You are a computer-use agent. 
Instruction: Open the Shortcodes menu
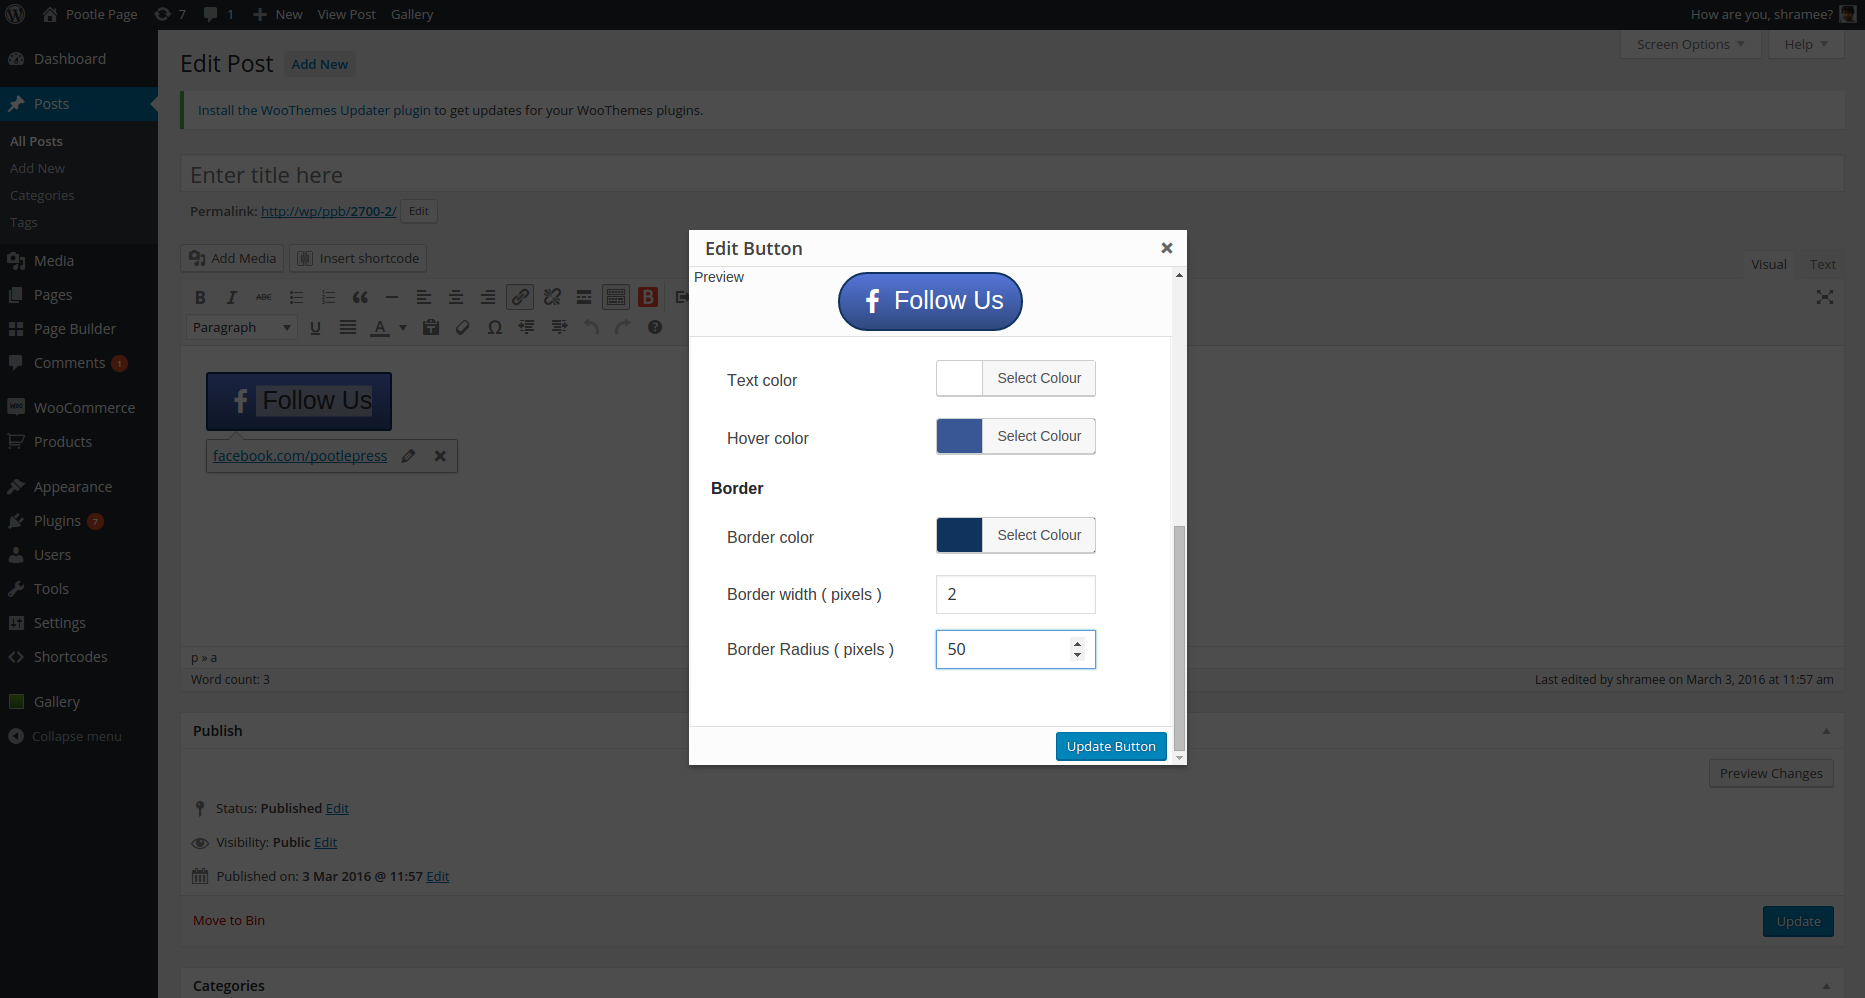coord(79,657)
